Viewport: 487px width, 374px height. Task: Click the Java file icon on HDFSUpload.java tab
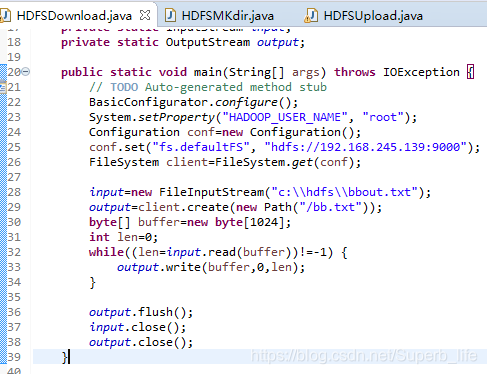pyautogui.click(x=311, y=16)
